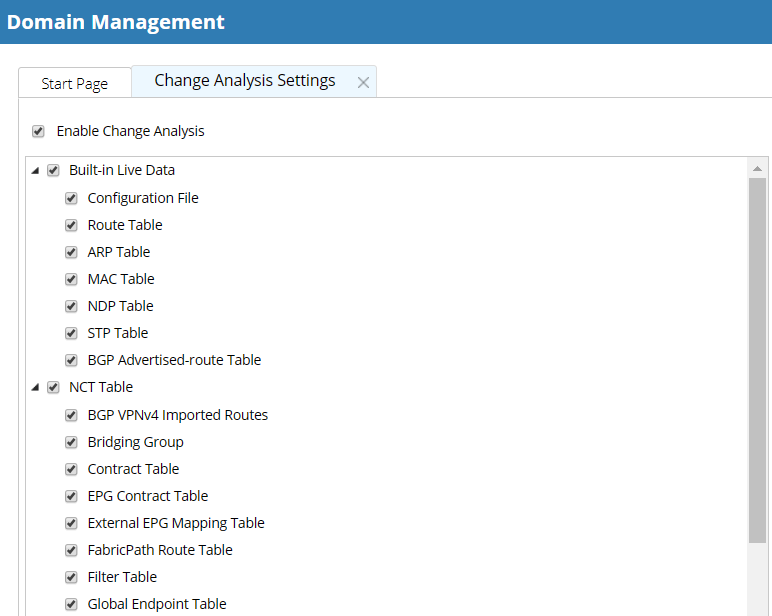
Task: Toggle the Built-in Live Data checkbox
Action: 53,170
